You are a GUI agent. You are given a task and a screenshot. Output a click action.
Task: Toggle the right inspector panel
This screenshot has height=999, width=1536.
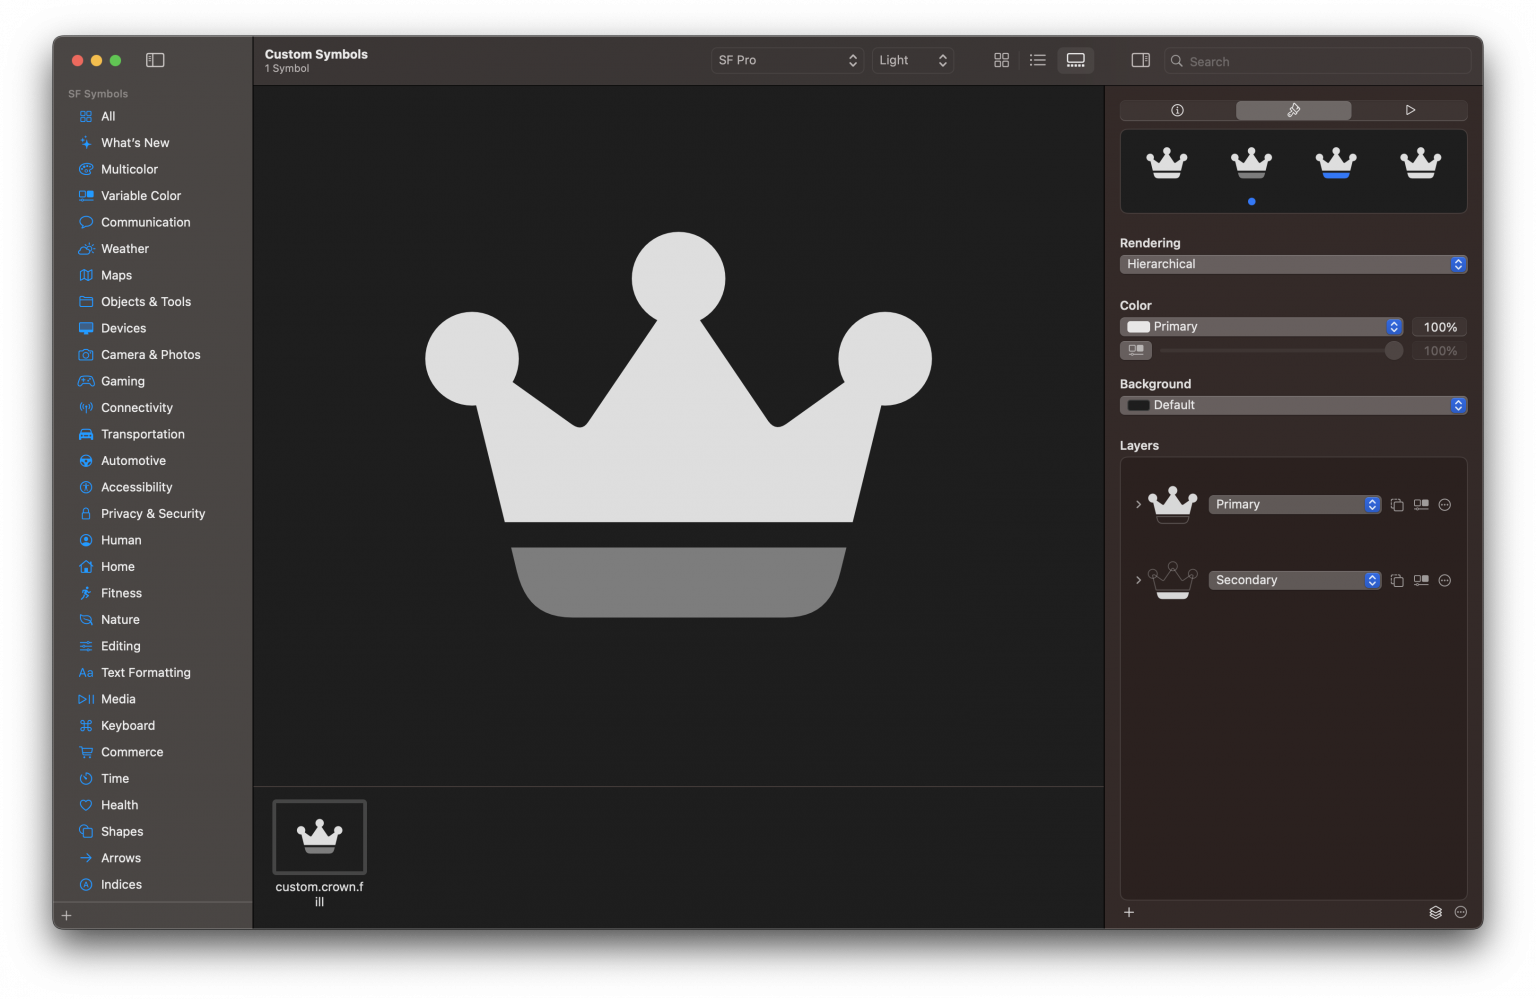click(1140, 60)
